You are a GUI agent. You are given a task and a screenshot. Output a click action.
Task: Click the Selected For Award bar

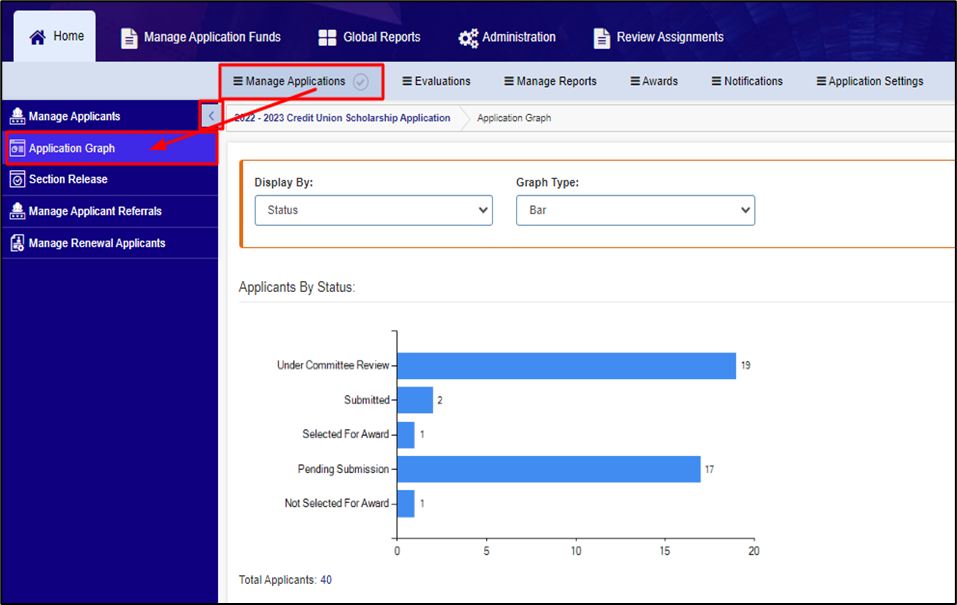[406, 435]
